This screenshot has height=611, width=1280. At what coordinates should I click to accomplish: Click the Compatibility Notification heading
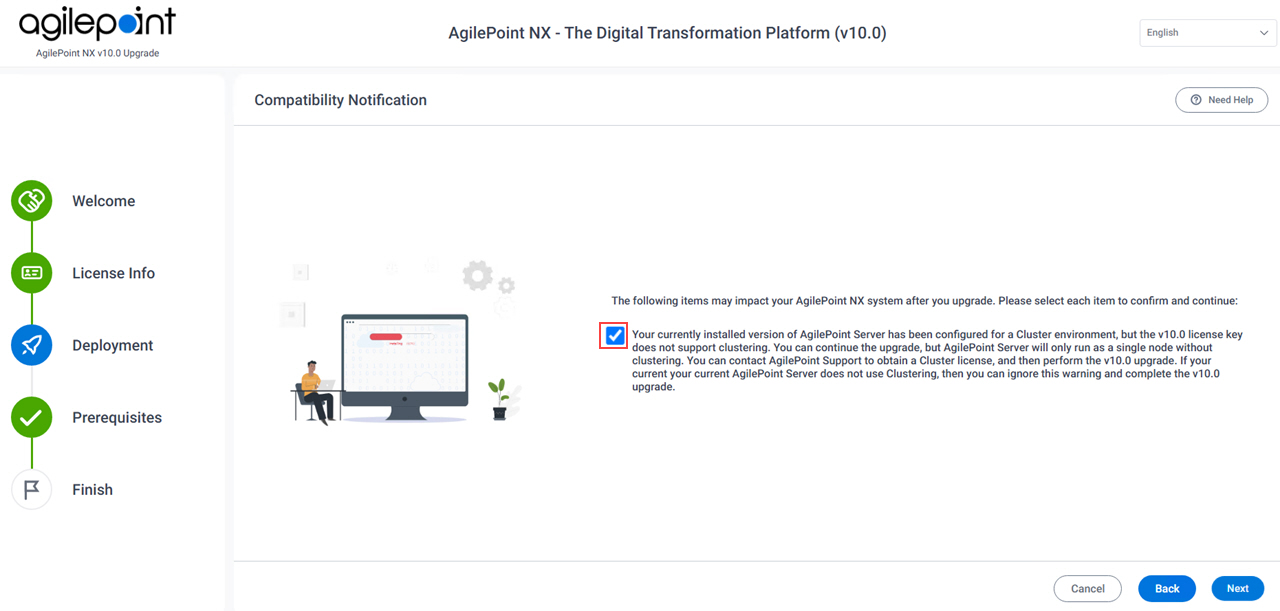coord(341,100)
